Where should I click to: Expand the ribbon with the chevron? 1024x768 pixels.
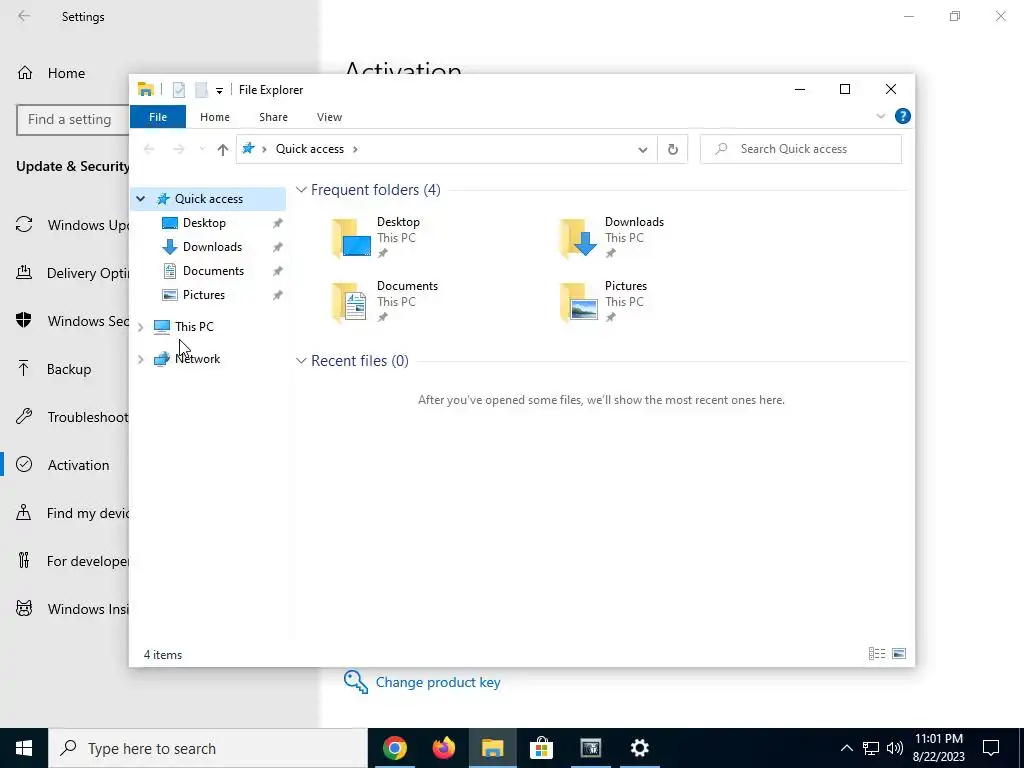point(880,116)
